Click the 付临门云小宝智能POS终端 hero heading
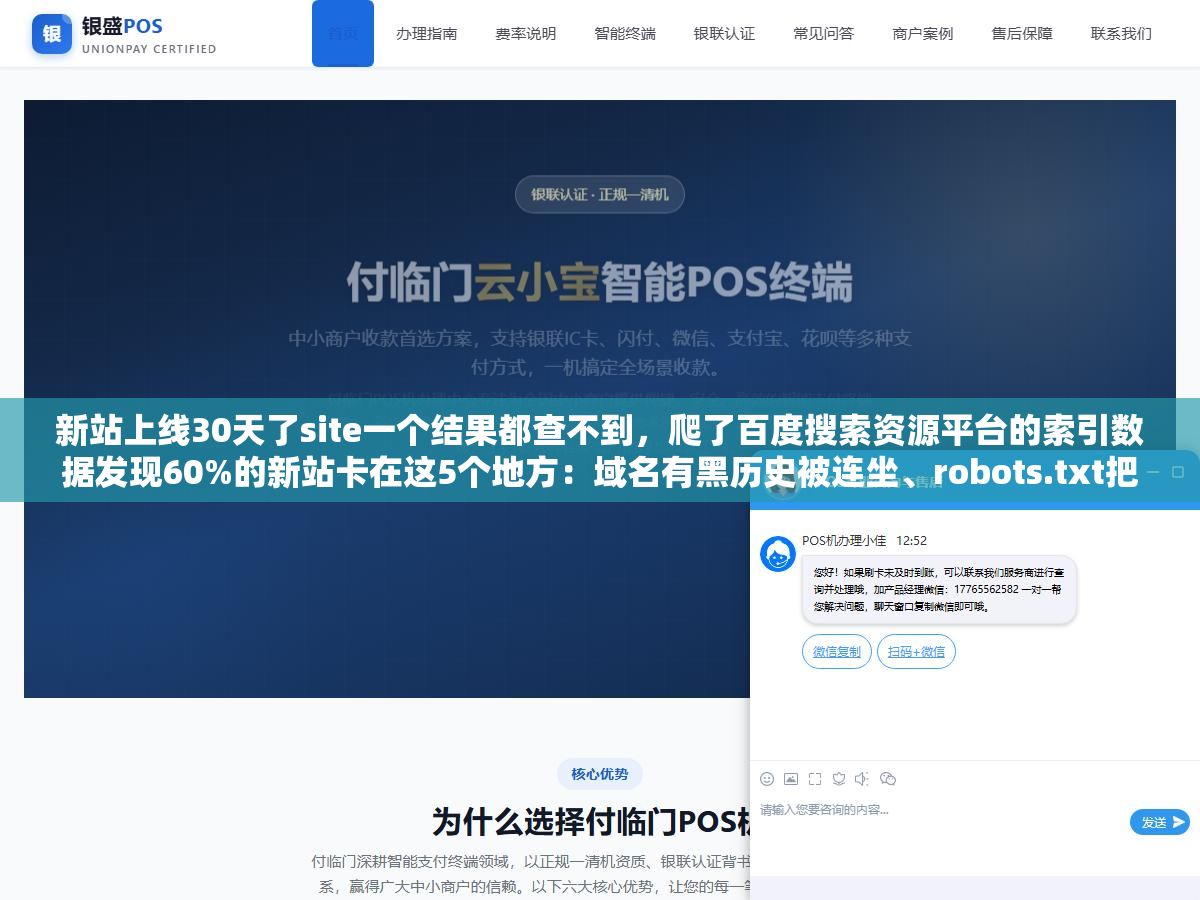The width and height of the screenshot is (1200, 900). pos(600,282)
